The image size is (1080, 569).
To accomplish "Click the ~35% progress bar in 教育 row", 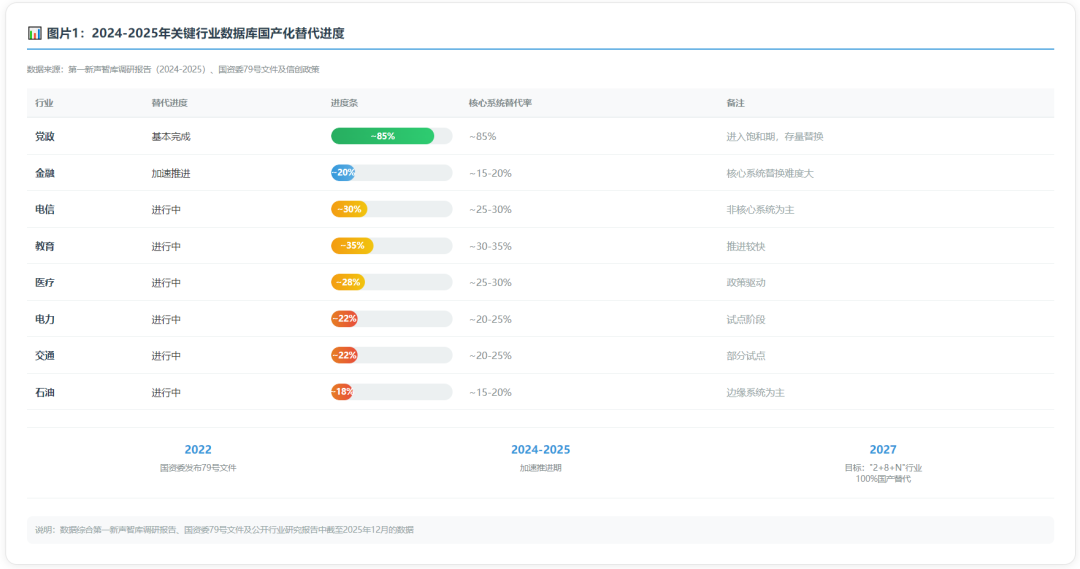I will point(352,245).
